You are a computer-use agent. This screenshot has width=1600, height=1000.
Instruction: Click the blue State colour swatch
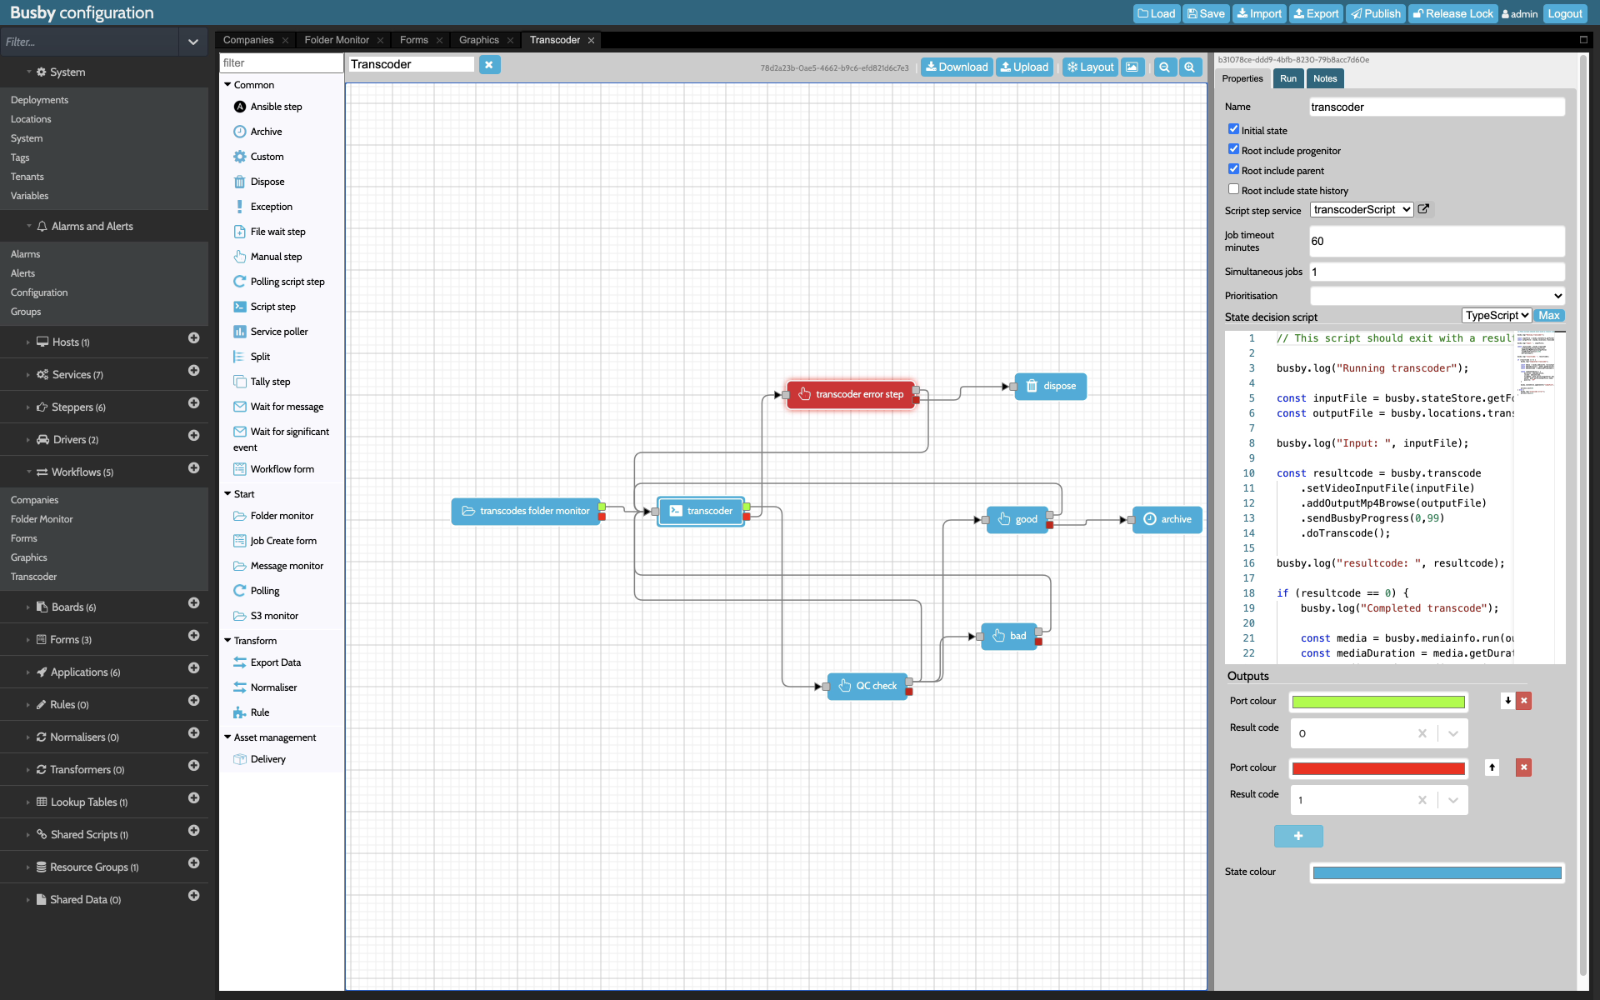click(x=1436, y=873)
